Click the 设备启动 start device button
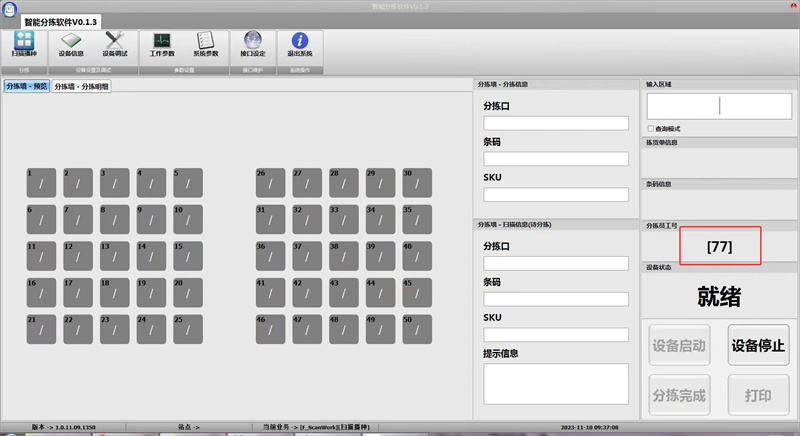 click(679, 345)
